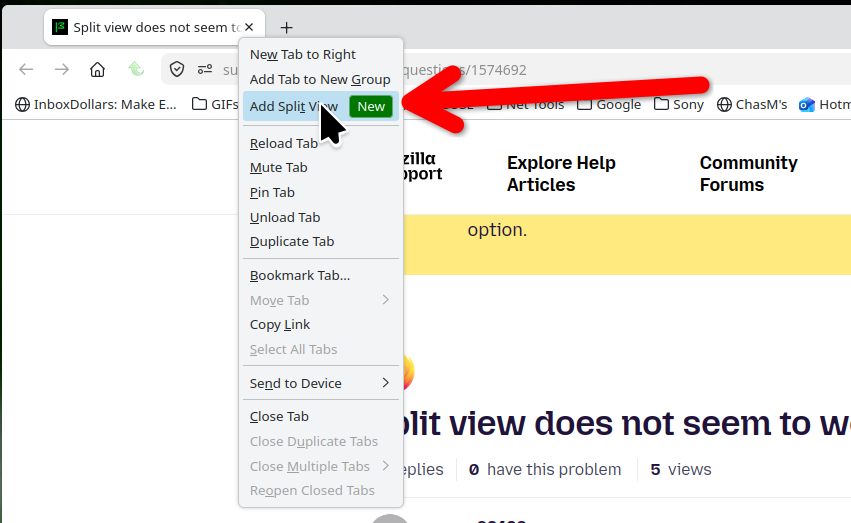Open InboxDollars bookmark
The width and height of the screenshot is (851, 523).
(x=96, y=104)
